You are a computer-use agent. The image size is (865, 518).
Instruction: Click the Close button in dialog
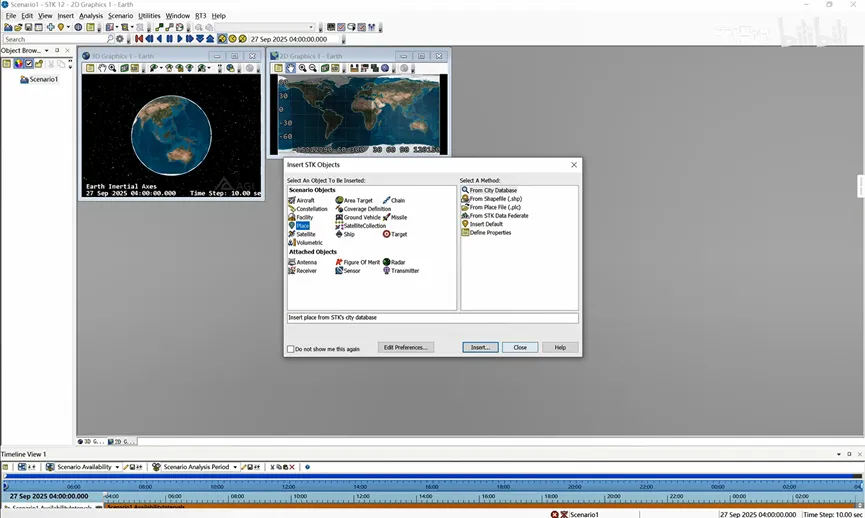pos(520,348)
